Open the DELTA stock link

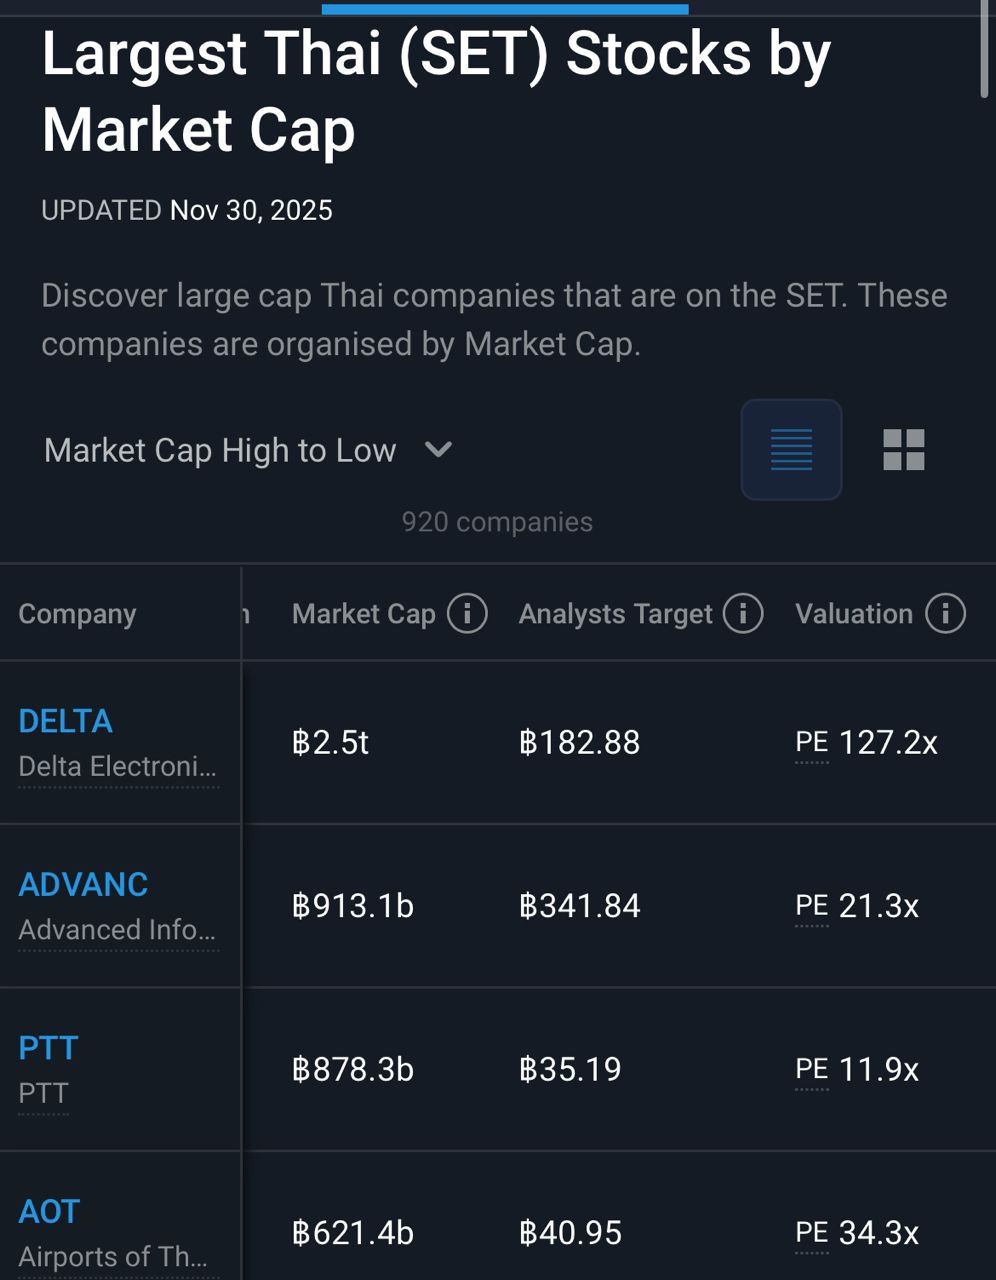(66, 721)
